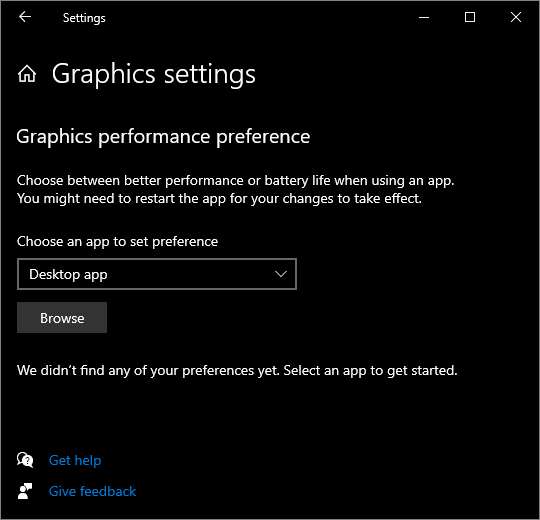The height and width of the screenshot is (520, 540).
Task: Open the Give feedback link
Action: tap(92, 491)
